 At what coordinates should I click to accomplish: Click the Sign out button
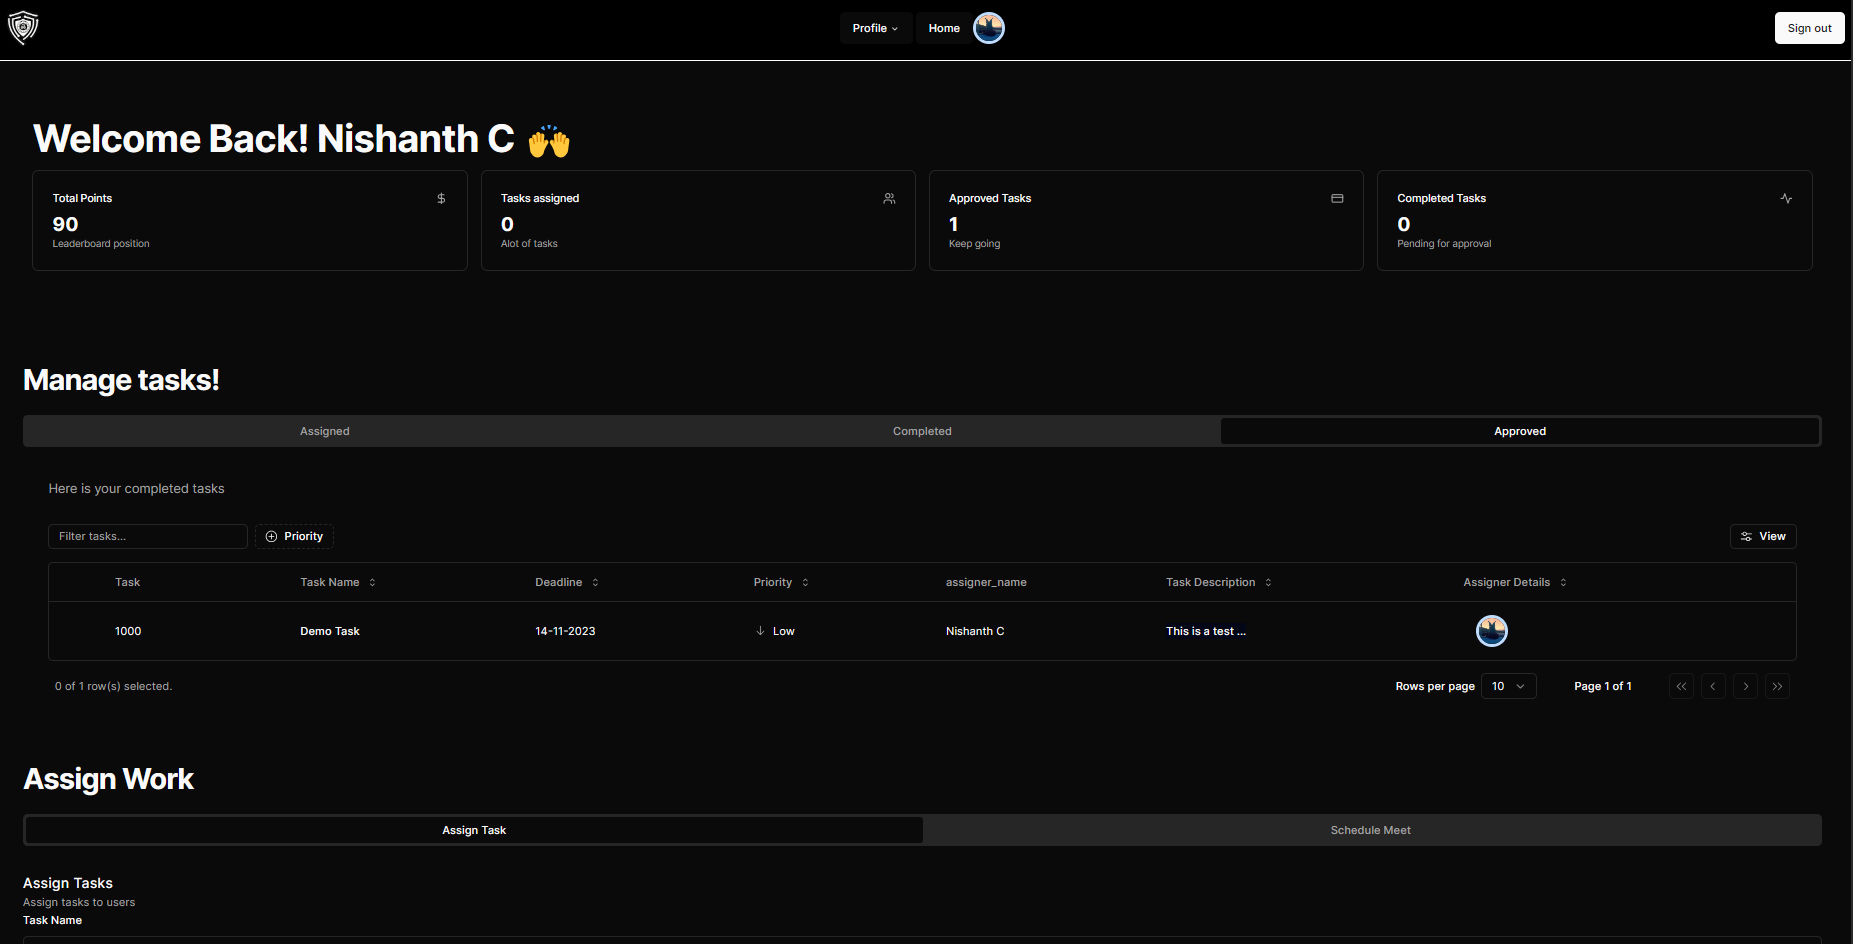coord(1809,28)
